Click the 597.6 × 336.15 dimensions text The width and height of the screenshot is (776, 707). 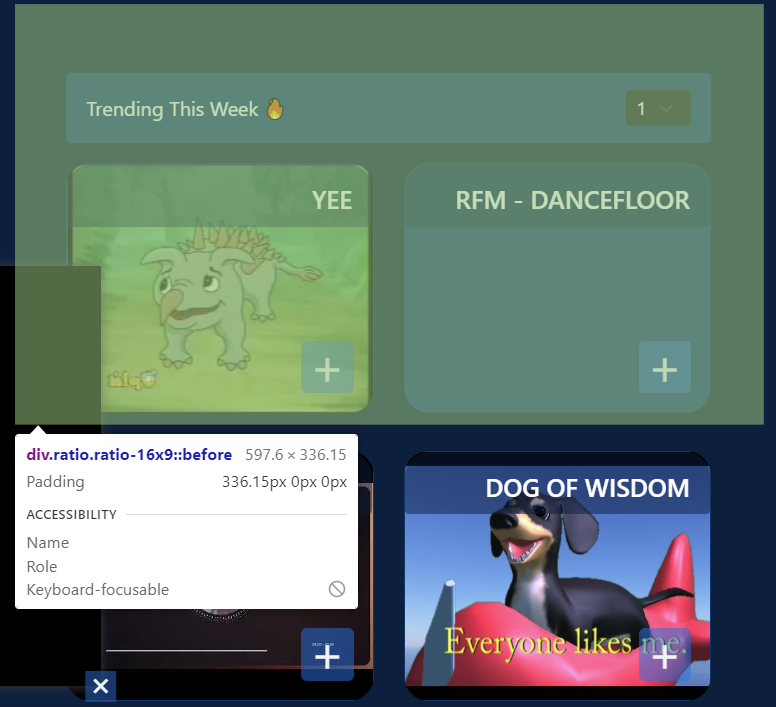click(x=296, y=455)
